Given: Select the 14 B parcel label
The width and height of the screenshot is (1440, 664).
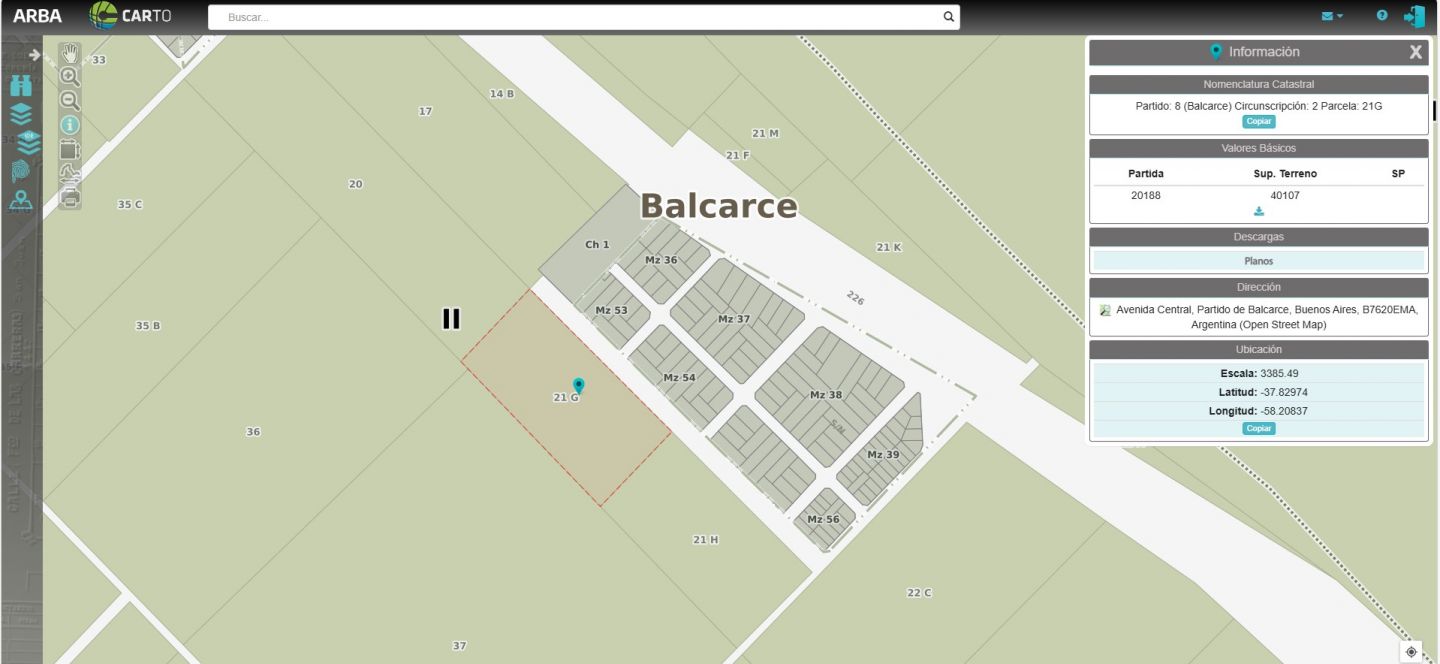Looking at the screenshot, I should [x=502, y=94].
